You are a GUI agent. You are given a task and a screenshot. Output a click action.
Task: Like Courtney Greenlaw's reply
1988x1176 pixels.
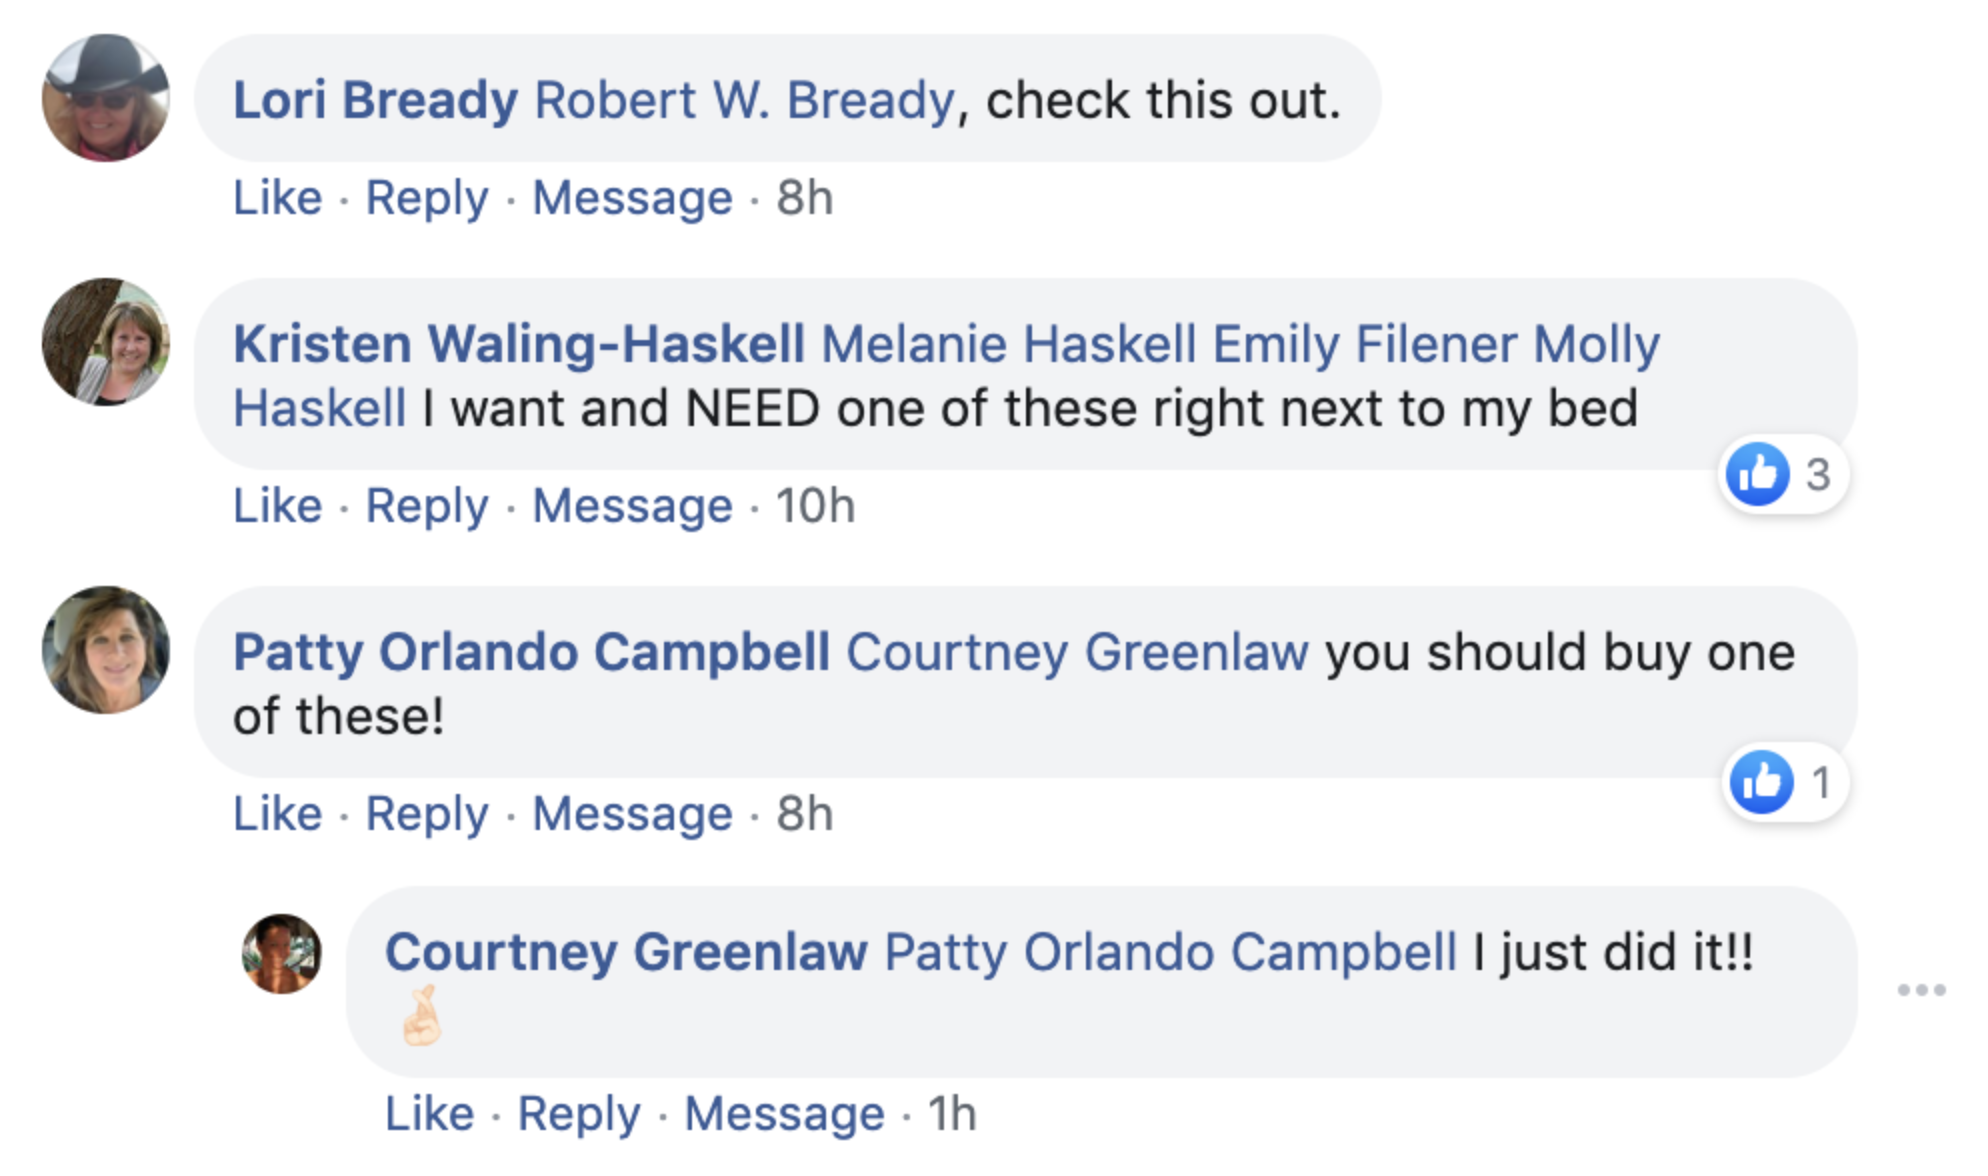coord(429,1114)
